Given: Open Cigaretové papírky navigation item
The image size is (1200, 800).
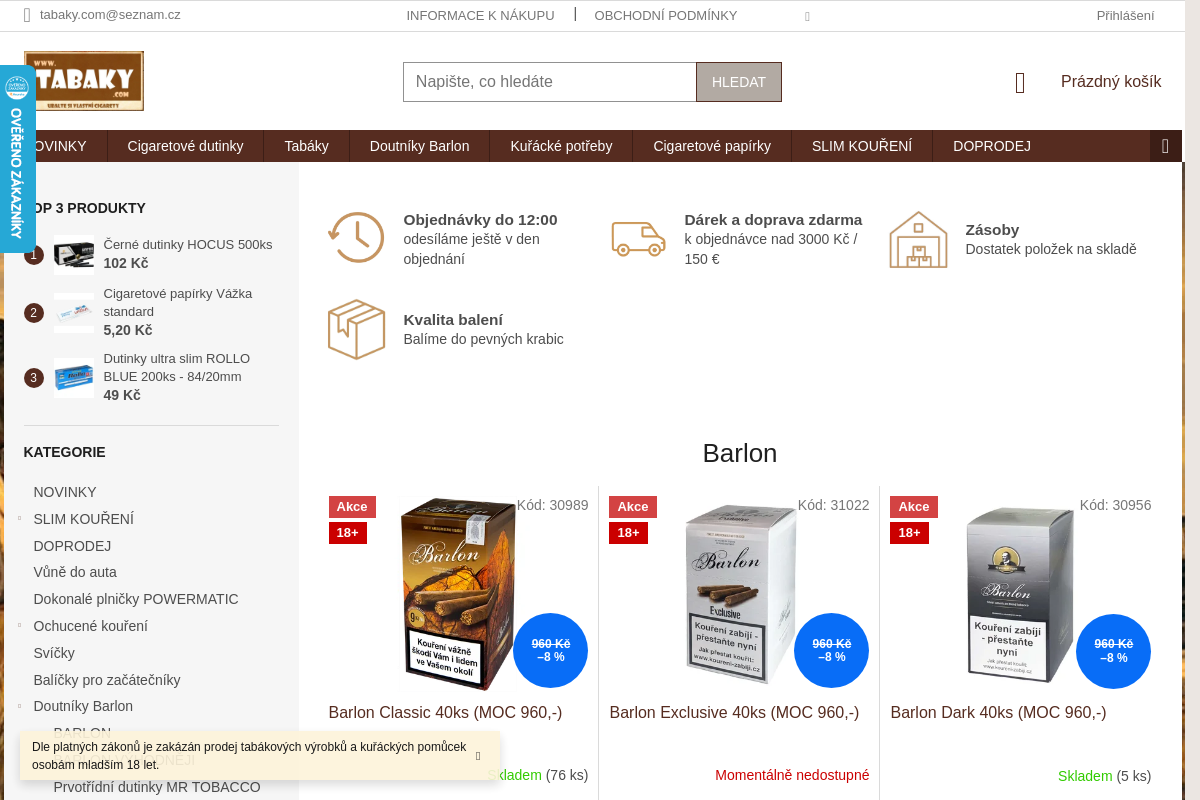Looking at the screenshot, I should tap(712, 146).
